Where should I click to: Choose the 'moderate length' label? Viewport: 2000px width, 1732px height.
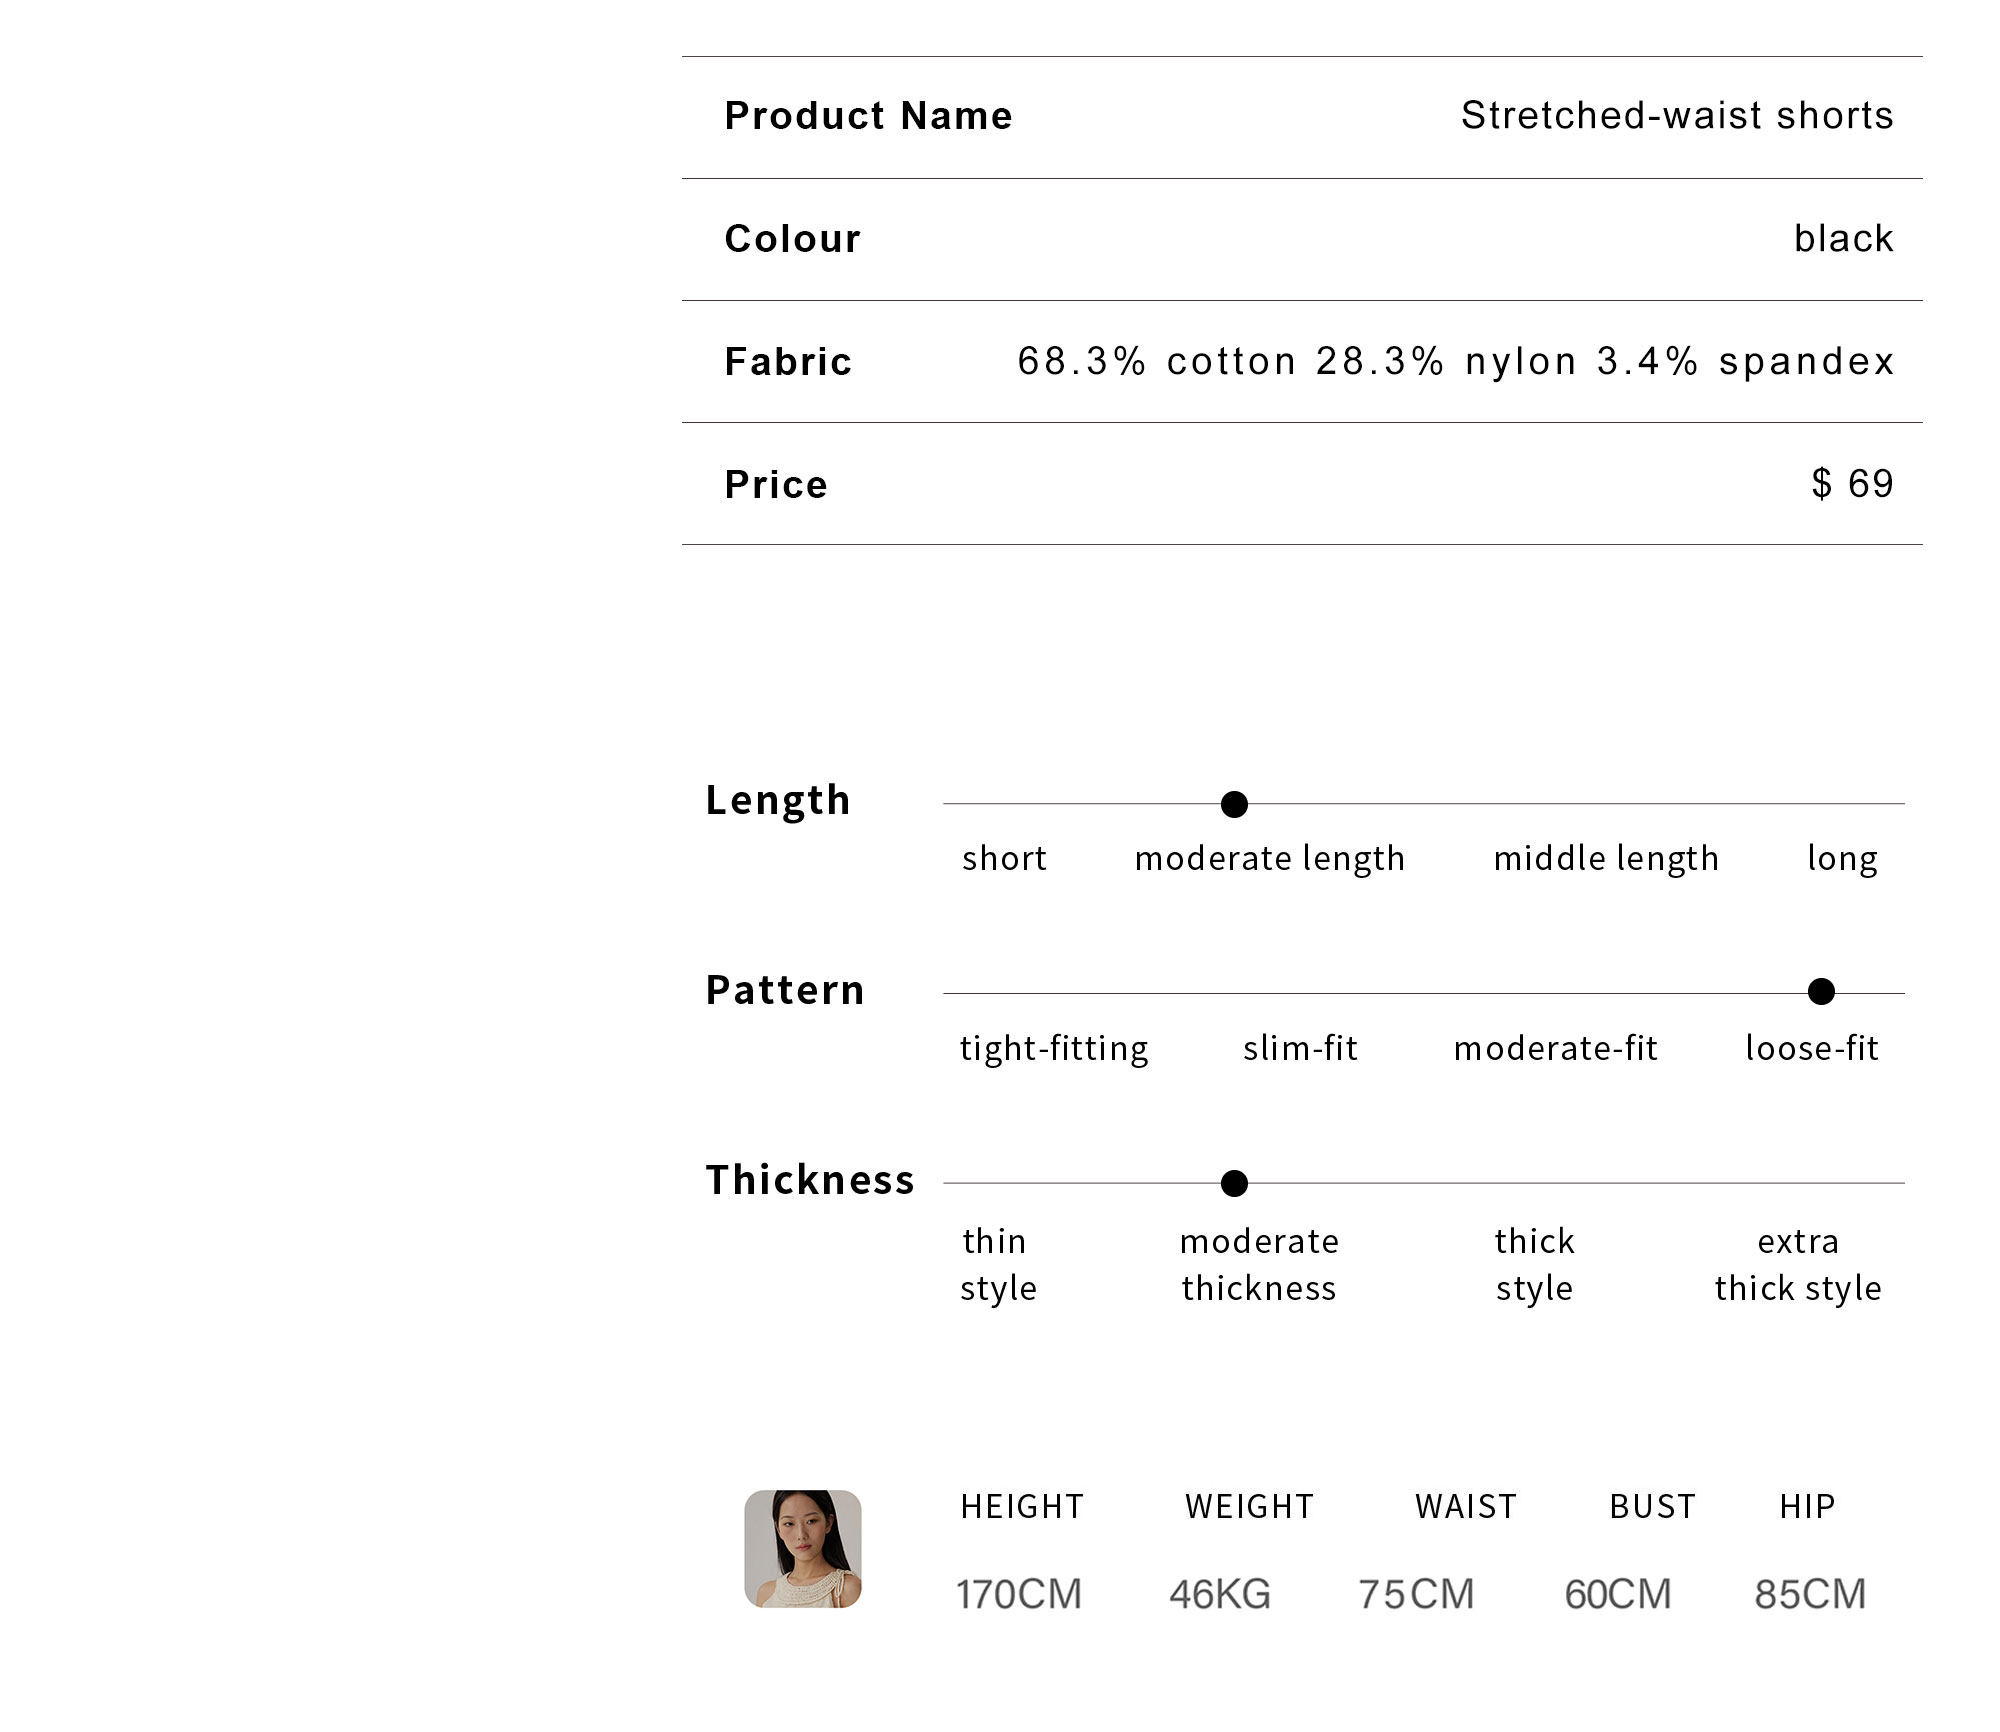click(1270, 859)
